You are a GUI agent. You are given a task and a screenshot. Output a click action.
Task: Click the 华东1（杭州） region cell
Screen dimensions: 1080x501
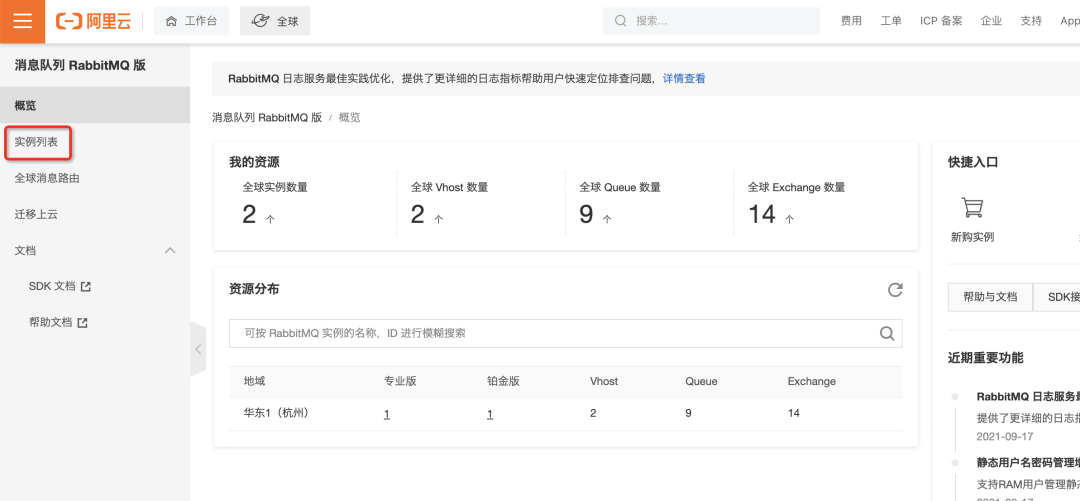coord(276,413)
